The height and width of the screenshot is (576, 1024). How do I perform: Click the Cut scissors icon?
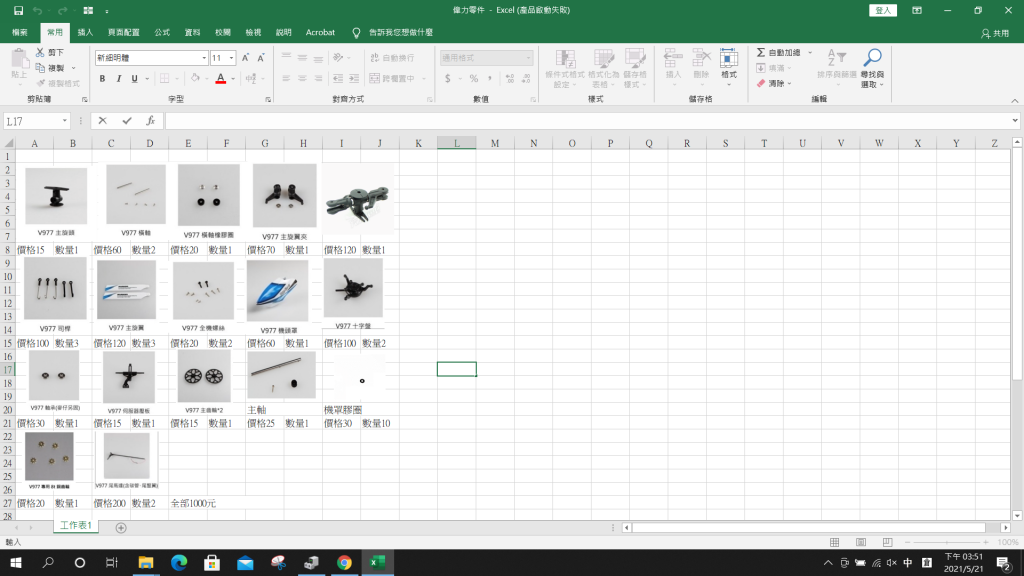40,52
